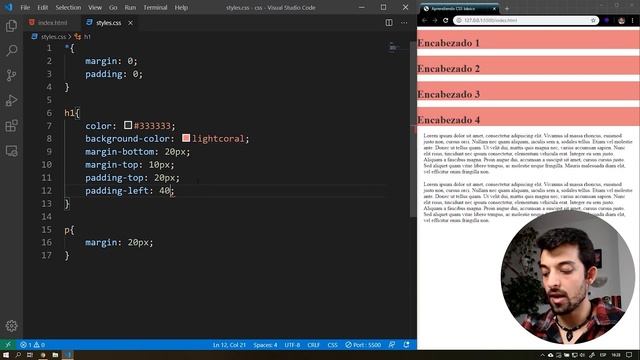Click line 12 padding-left declaration
Viewport: 640px width, 360px height.
click(x=130, y=191)
